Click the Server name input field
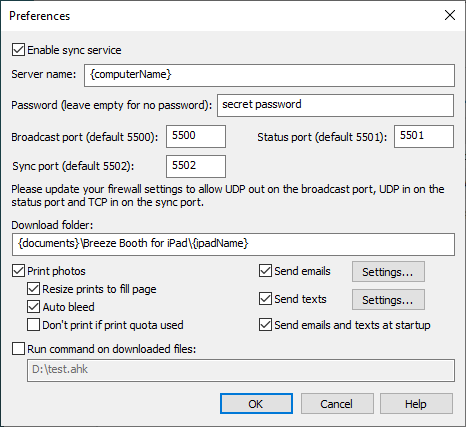Viewport: 466px width, 427px height. point(269,75)
